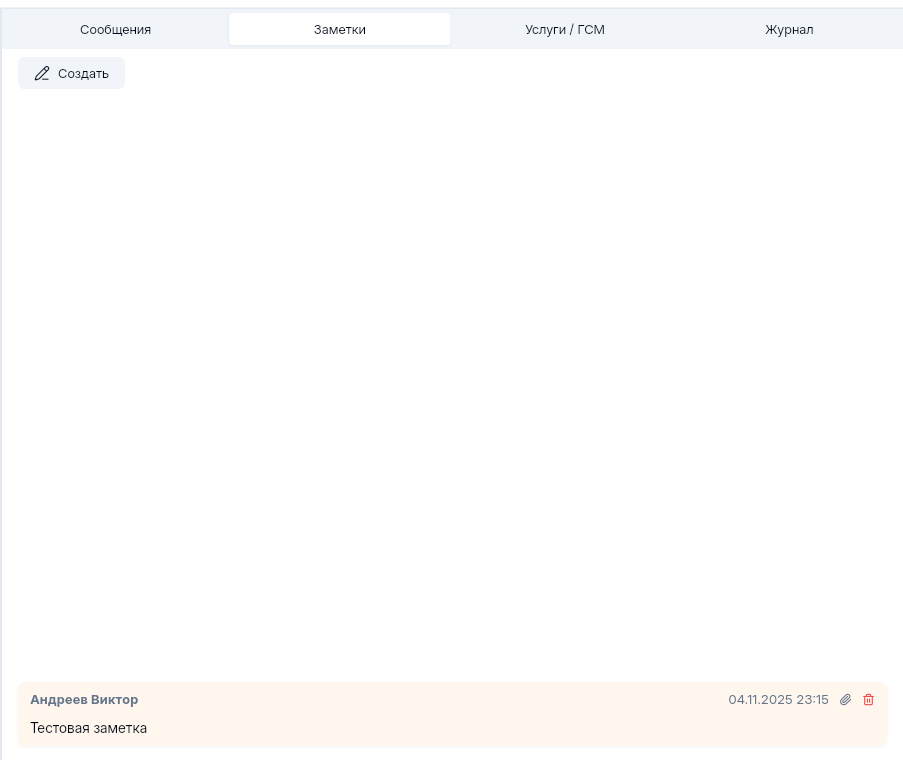Click the author name Андреев Виктор
Image resolution: width=903 pixels, height=760 pixels.
84,700
